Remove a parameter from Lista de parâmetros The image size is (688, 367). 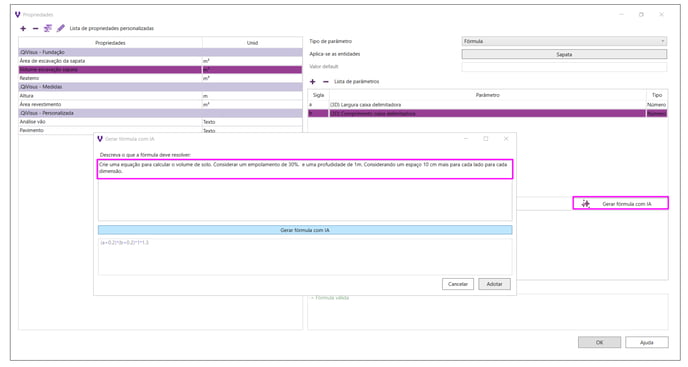point(326,82)
